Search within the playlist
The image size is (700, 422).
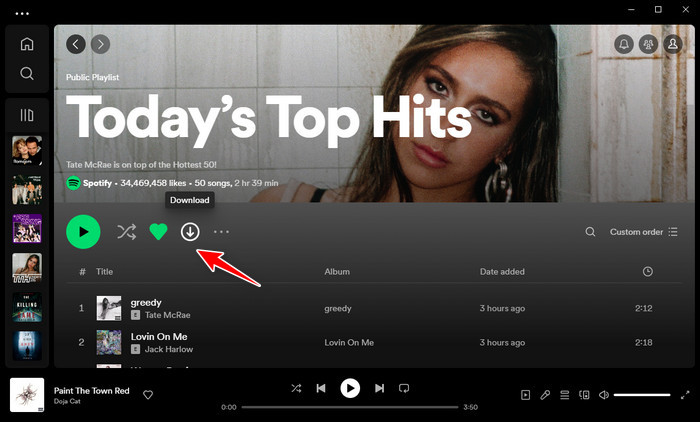pyautogui.click(x=590, y=232)
